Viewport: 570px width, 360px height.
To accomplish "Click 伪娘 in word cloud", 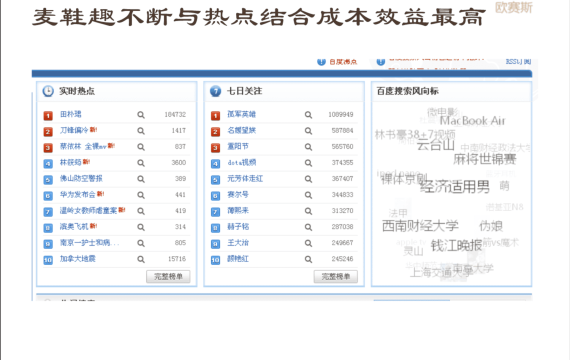I will coord(491,226).
